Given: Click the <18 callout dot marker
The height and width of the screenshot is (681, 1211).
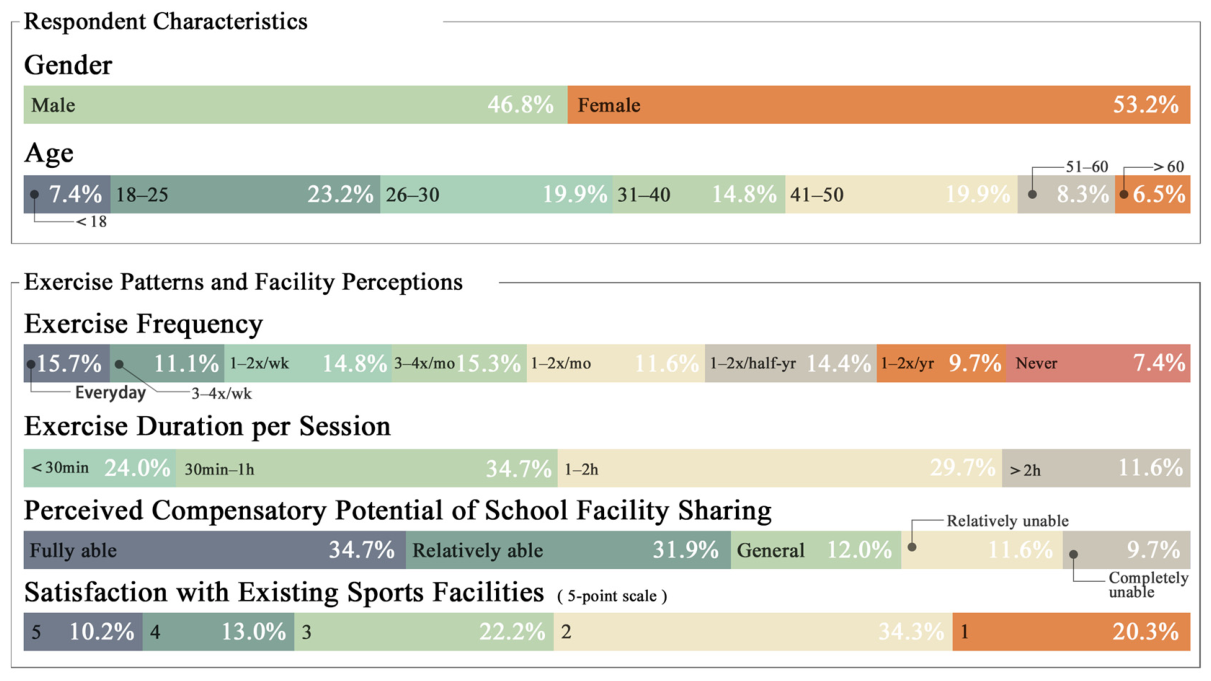Looking at the screenshot, I should [x=34, y=194].
